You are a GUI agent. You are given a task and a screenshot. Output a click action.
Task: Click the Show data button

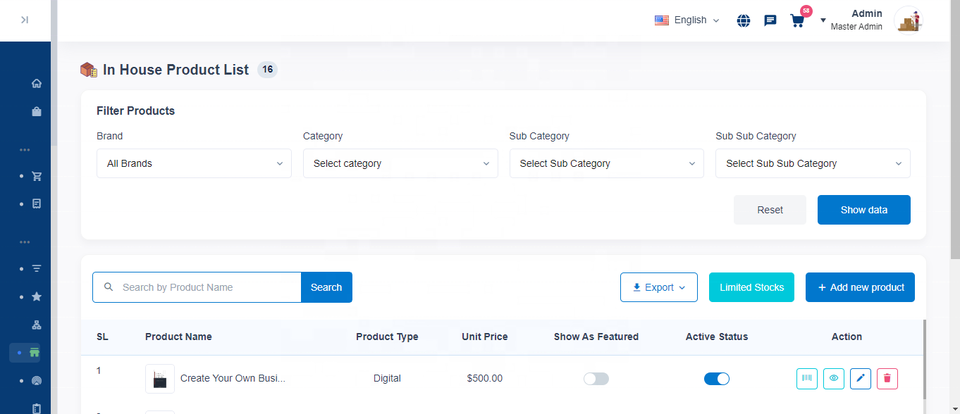point(863,210)
